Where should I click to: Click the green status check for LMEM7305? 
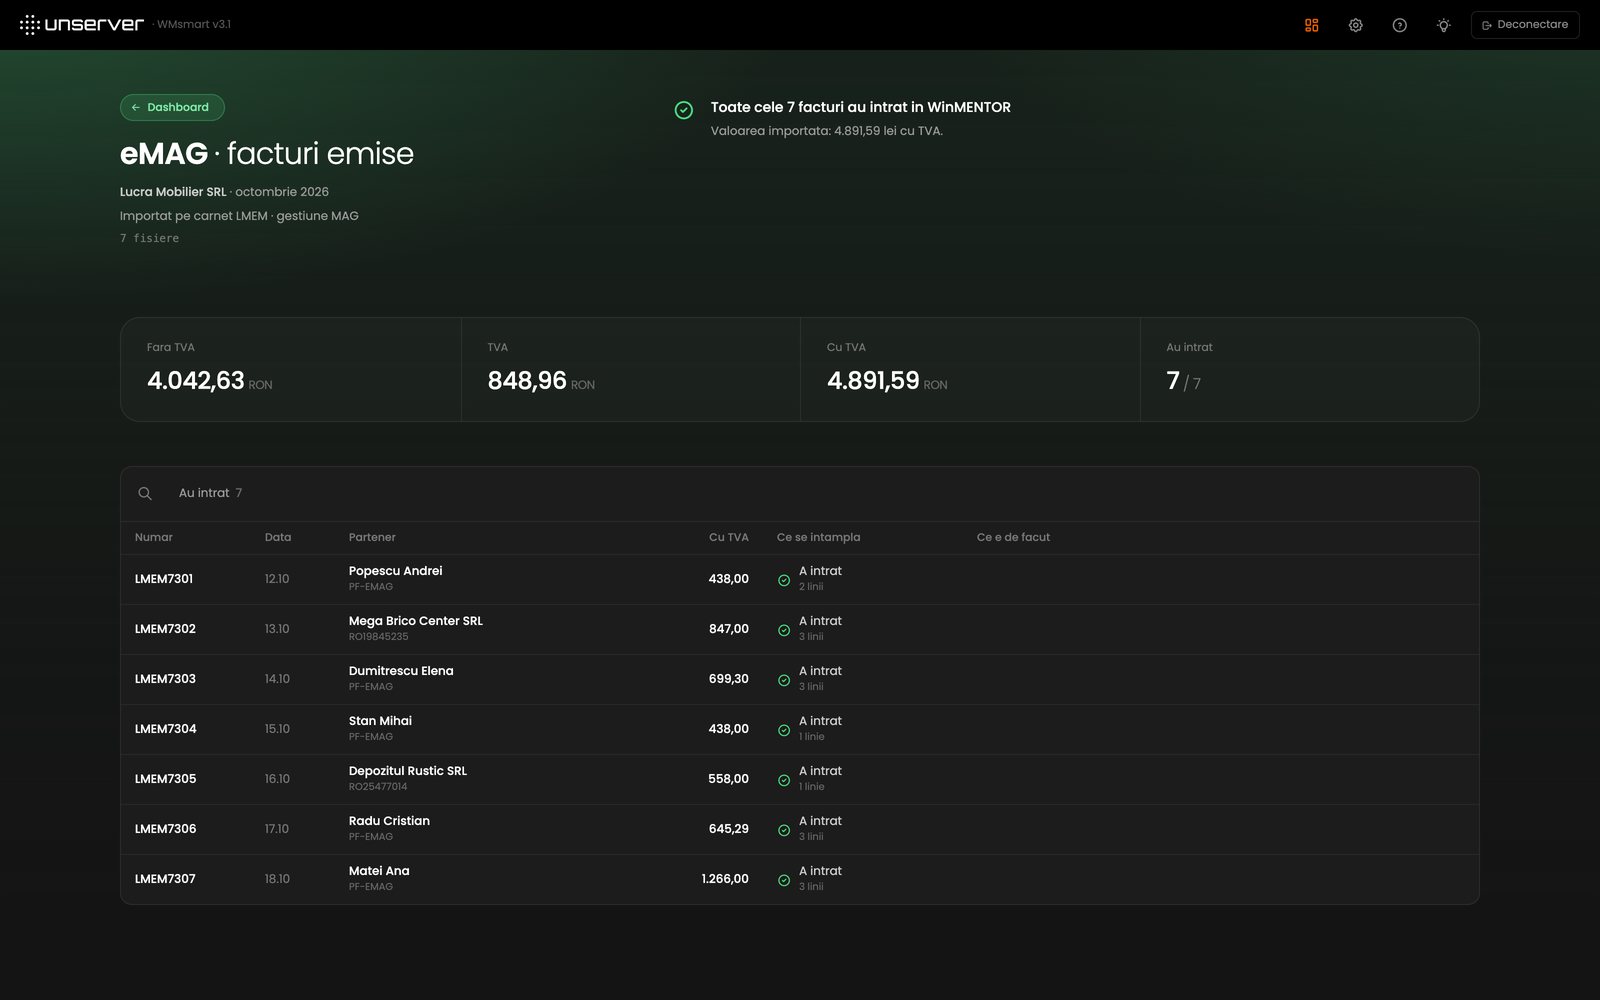(x=784, y=780)
